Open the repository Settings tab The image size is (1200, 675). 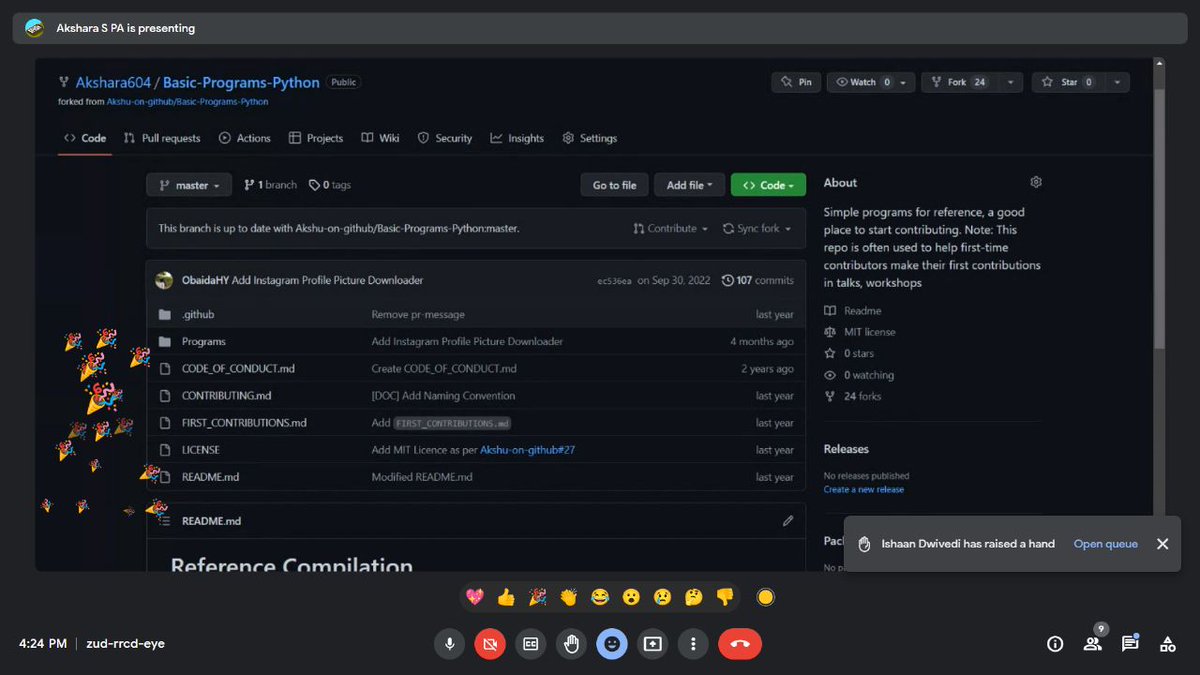click(x=590, y=138)
